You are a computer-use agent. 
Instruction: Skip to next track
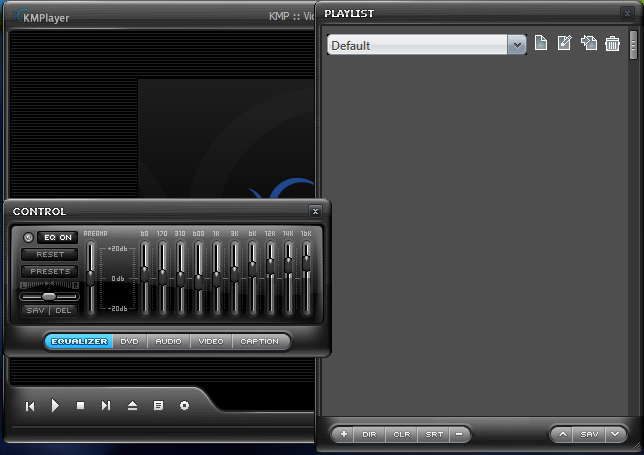(x=106, y=406)
